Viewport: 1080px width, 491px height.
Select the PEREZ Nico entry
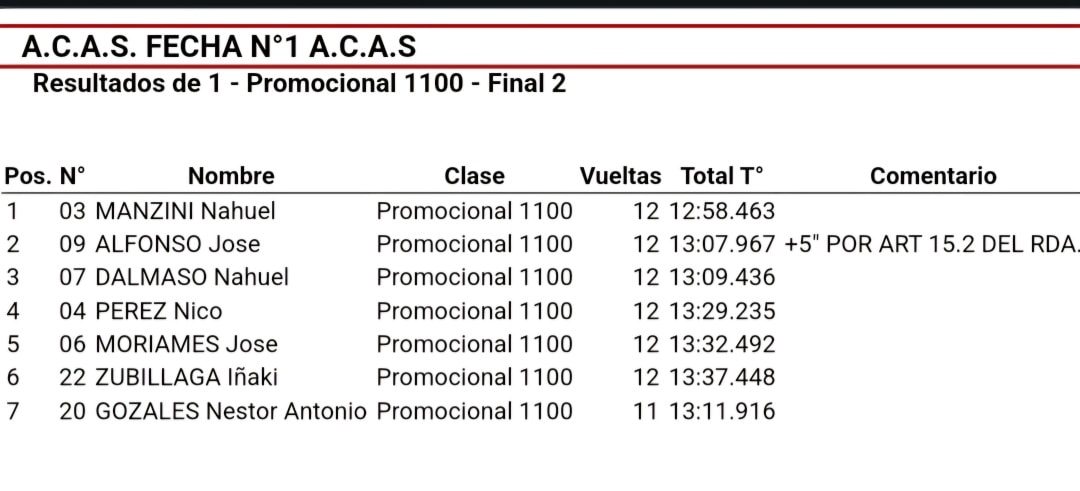click(x=158, y=311)
